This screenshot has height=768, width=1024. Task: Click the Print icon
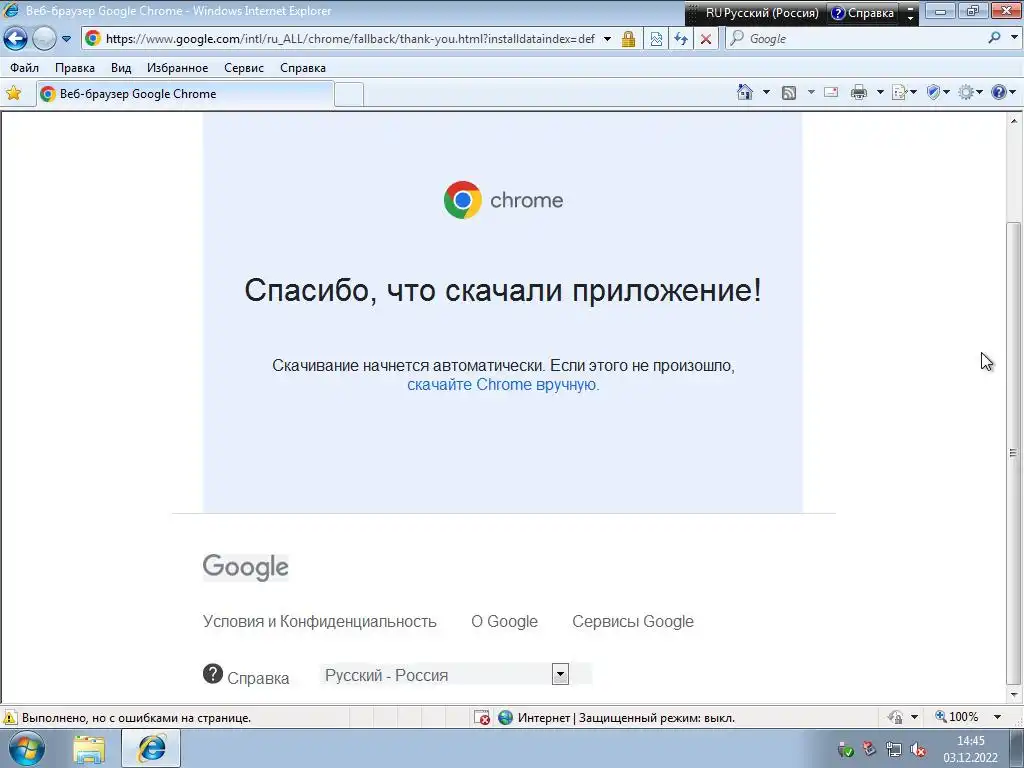pyautogui.click(x=859, y=93)
